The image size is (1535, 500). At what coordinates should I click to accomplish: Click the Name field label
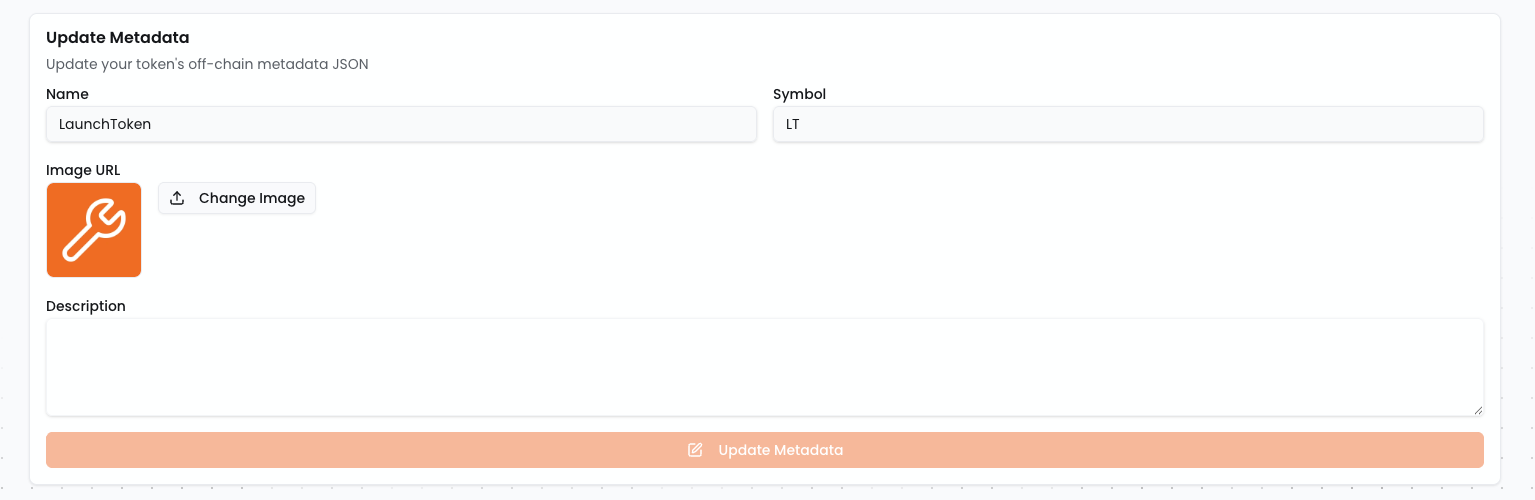point(67,94)
